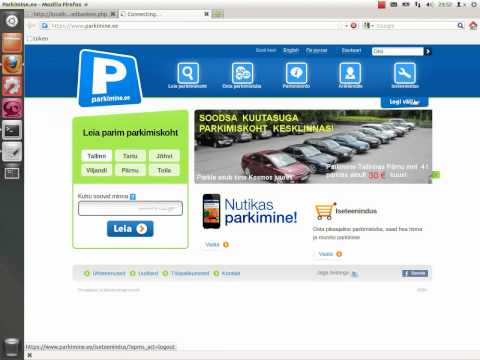Switch site language to Russian
This screenshot has height=360, width=480.
point(317,50)
